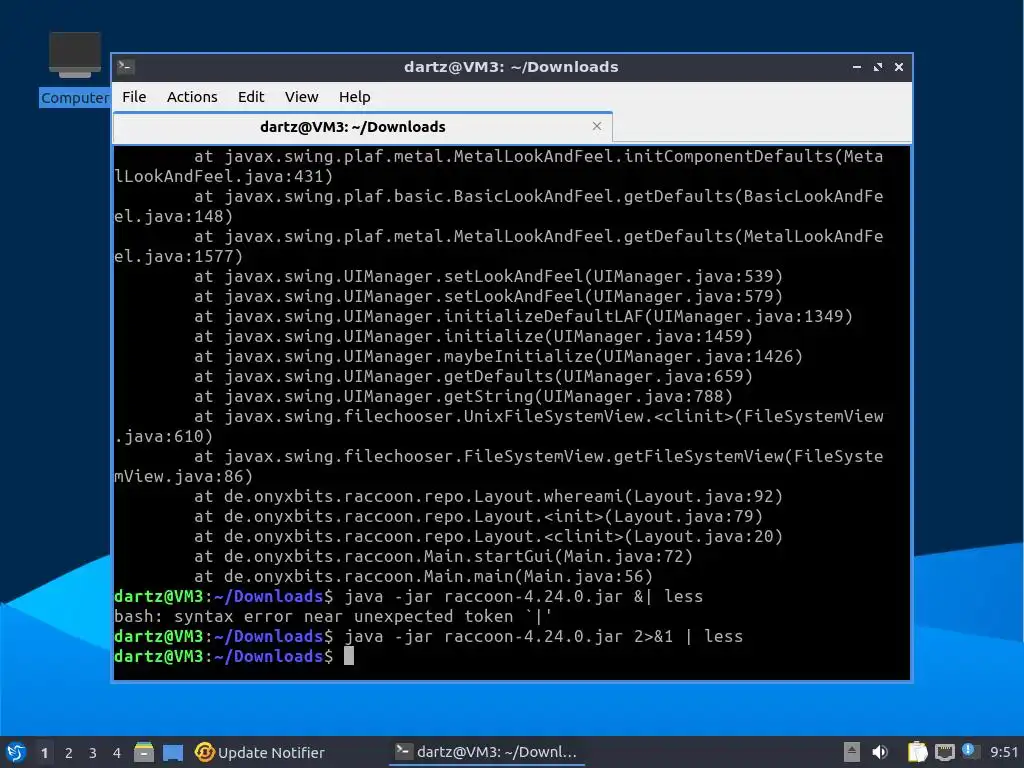Open the volume control tray icon
The width and height of the screenshot is (1024, 768).
(880, 752)
